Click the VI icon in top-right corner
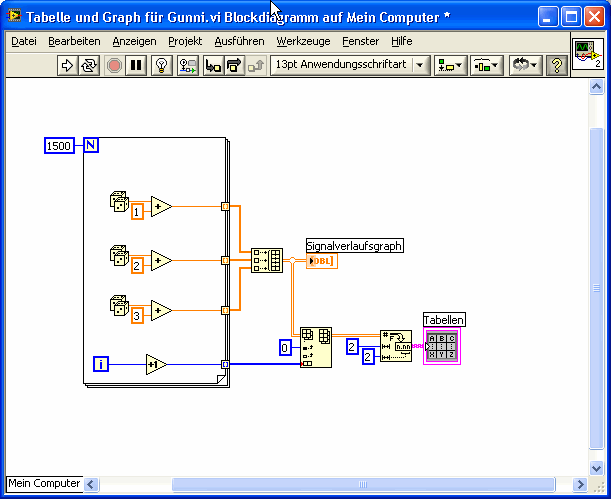 click(x=588, y=54)
